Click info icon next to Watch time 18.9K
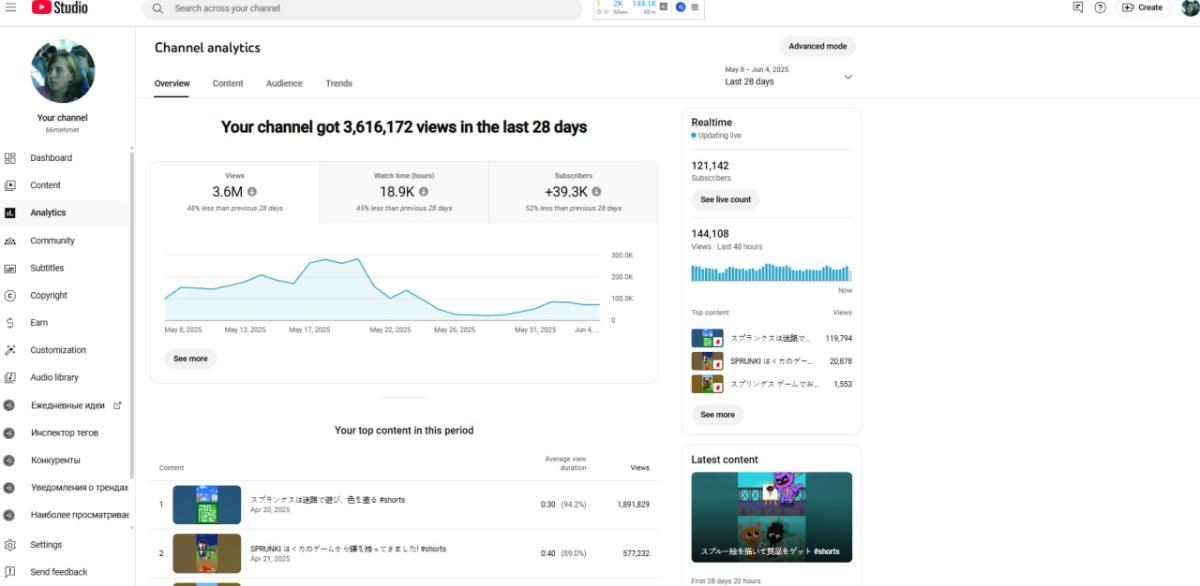Viewport: 1200px width, 586px height. (424, 191)
